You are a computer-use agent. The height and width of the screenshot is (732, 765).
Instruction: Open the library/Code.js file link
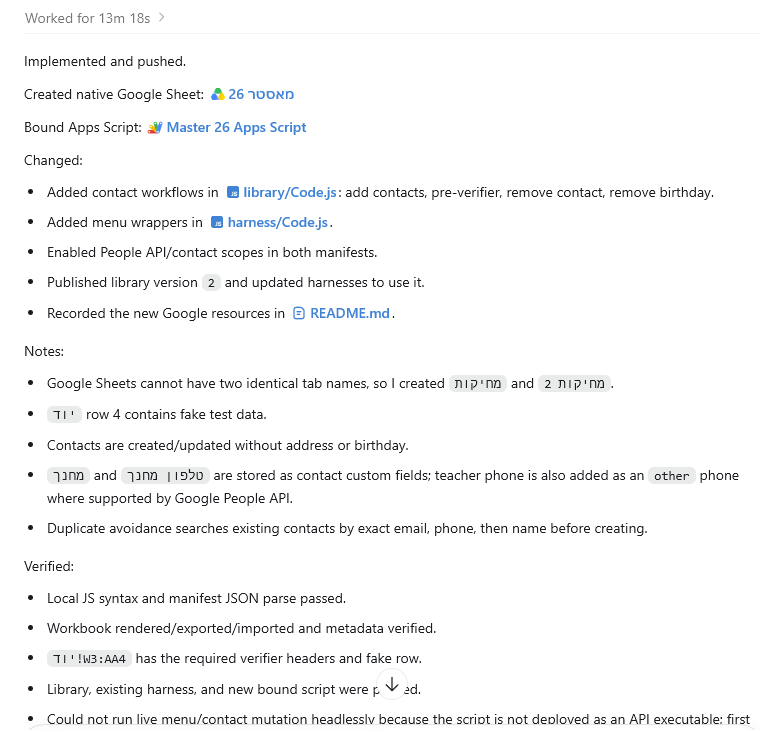(290, 193)
